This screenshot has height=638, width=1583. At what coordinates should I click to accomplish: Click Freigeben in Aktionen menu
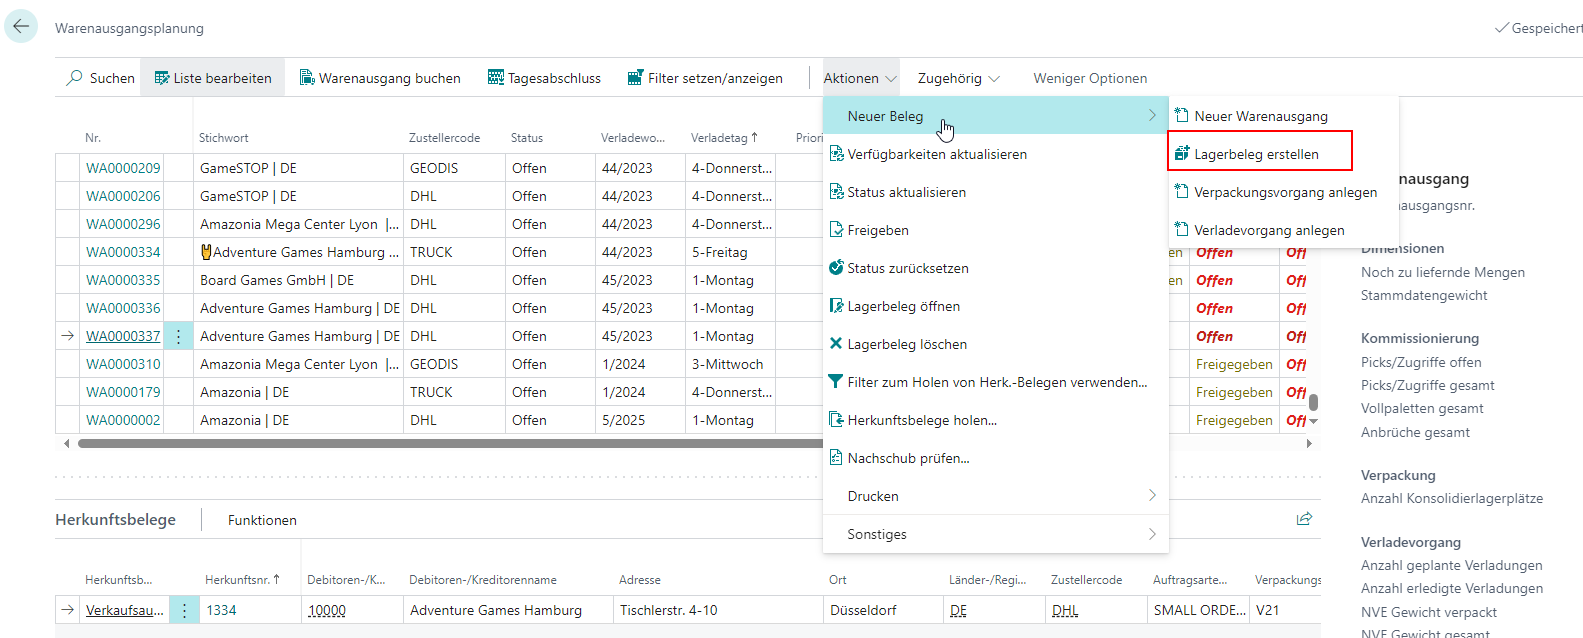click(877, 230)
